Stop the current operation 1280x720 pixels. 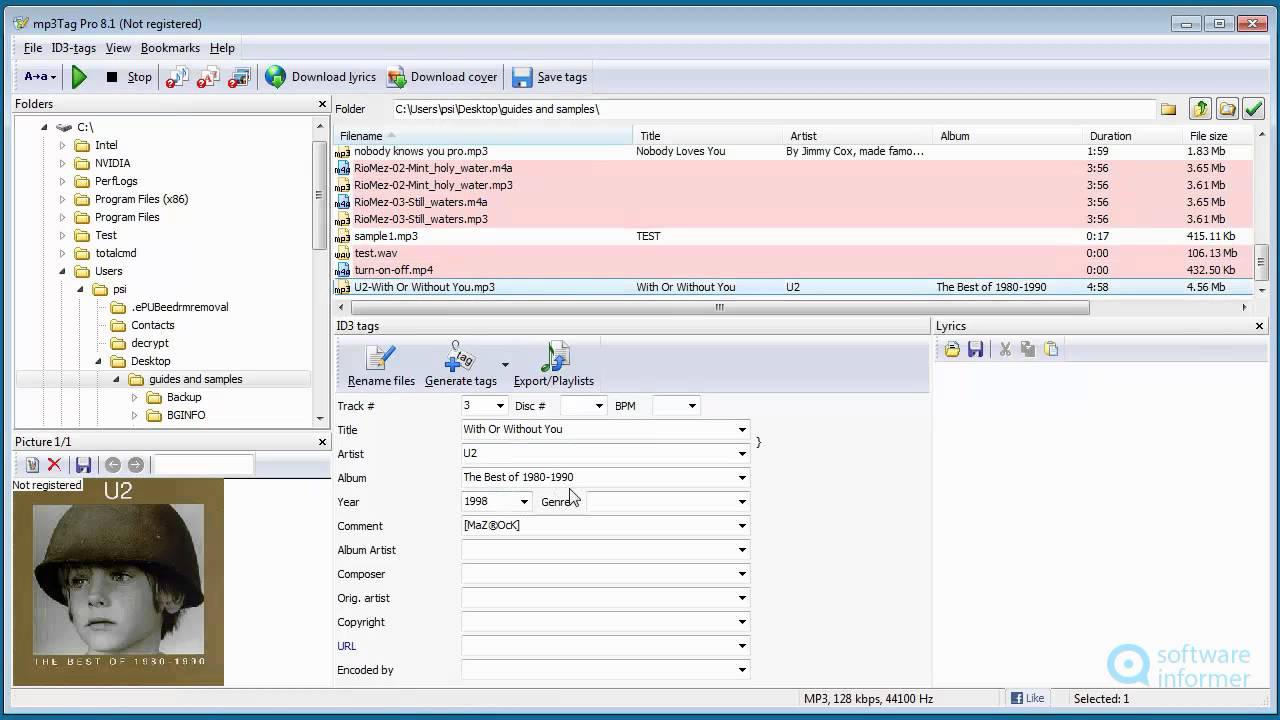(x=129, y=77)
